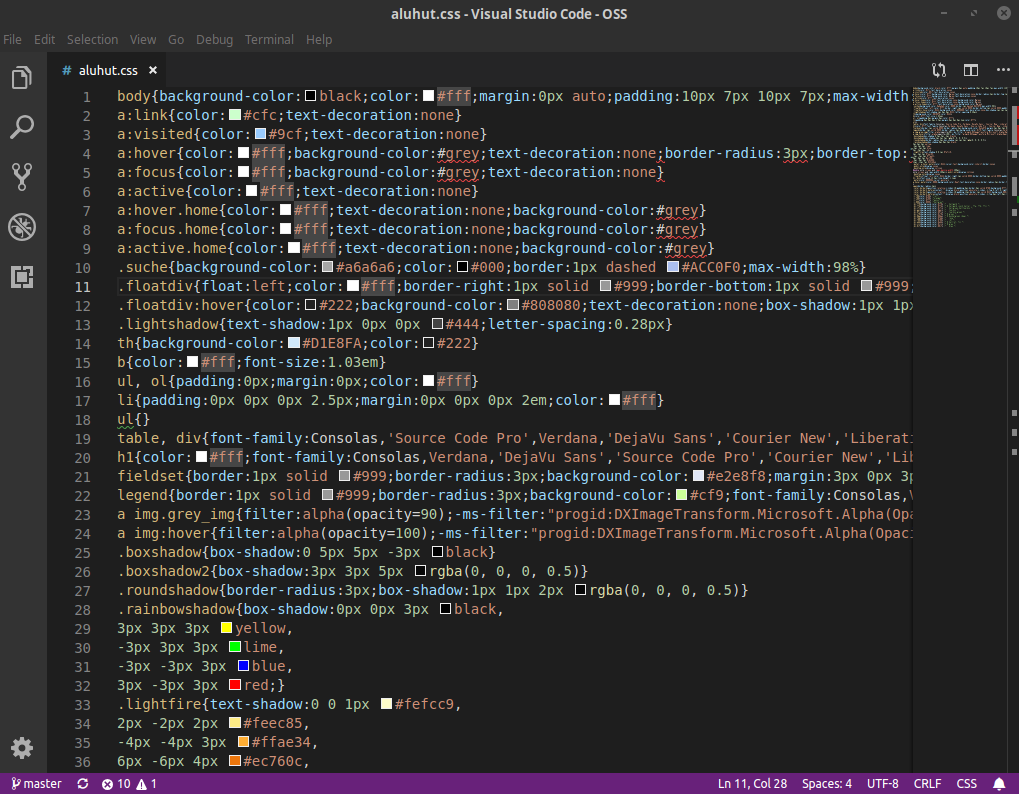The height and width of the screenshot is (794, 1019).
Task: Open the File menu
Action: tap(12, 39)
